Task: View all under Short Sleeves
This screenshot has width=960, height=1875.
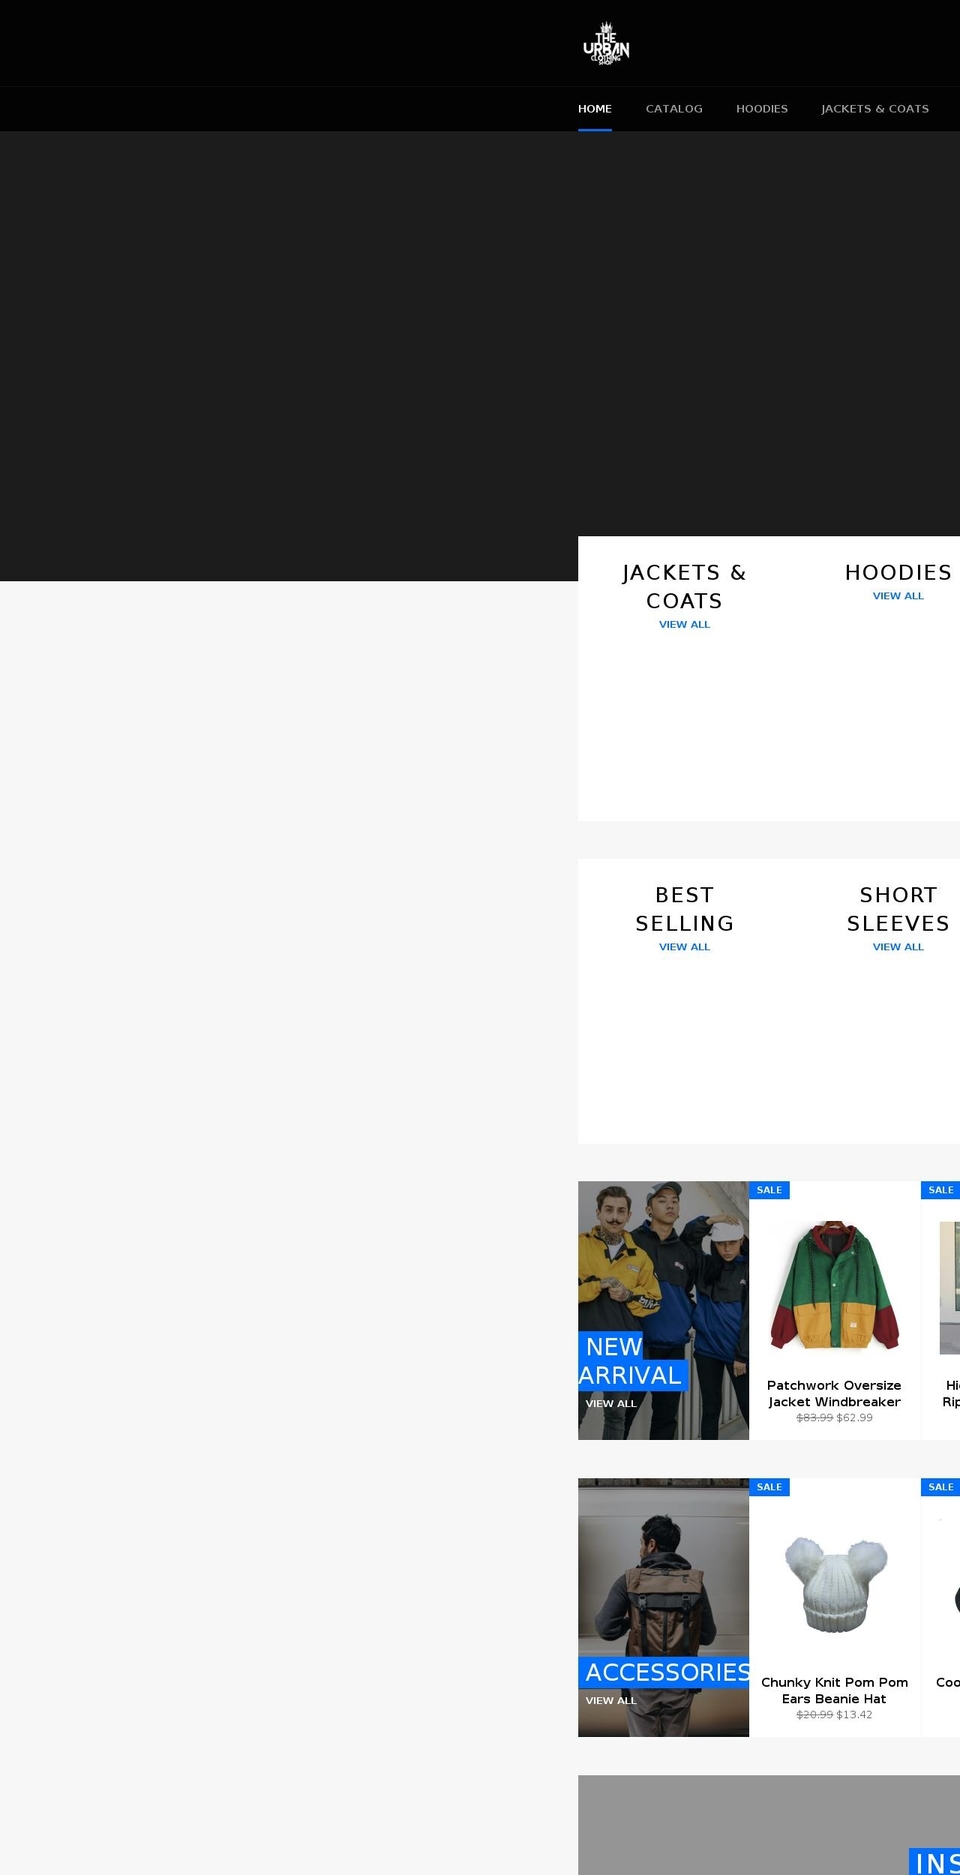Action: click(x=898, y=947)
